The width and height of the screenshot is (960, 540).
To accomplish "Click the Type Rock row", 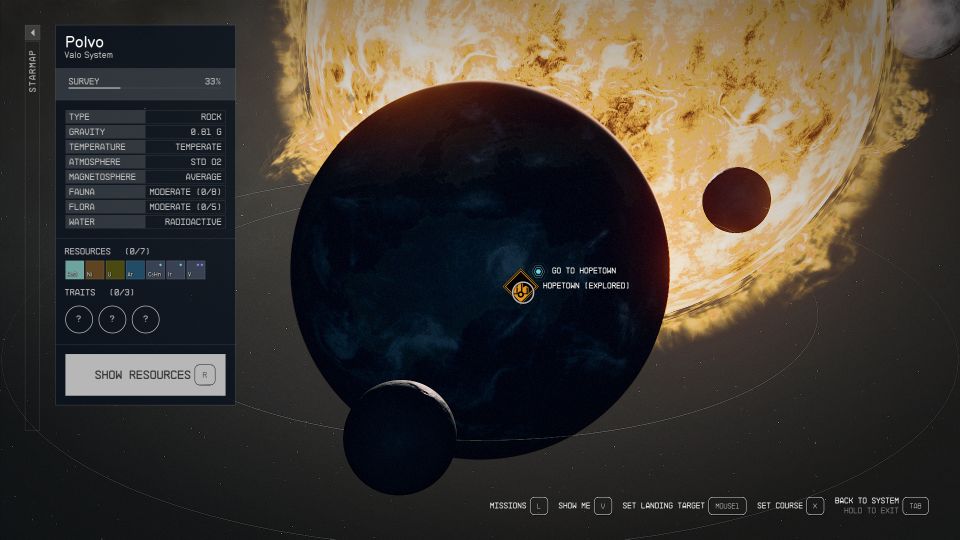I will tap(145, 117).
